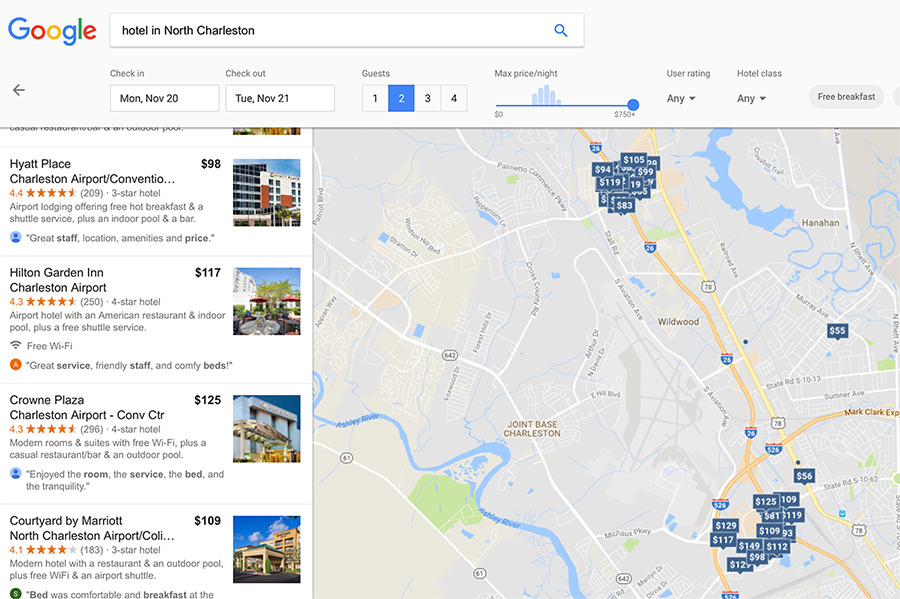The height and width of the screenshot is (599, 900).
Task: Select the $112 price marker on map
Action: click(x=777, y=546)
